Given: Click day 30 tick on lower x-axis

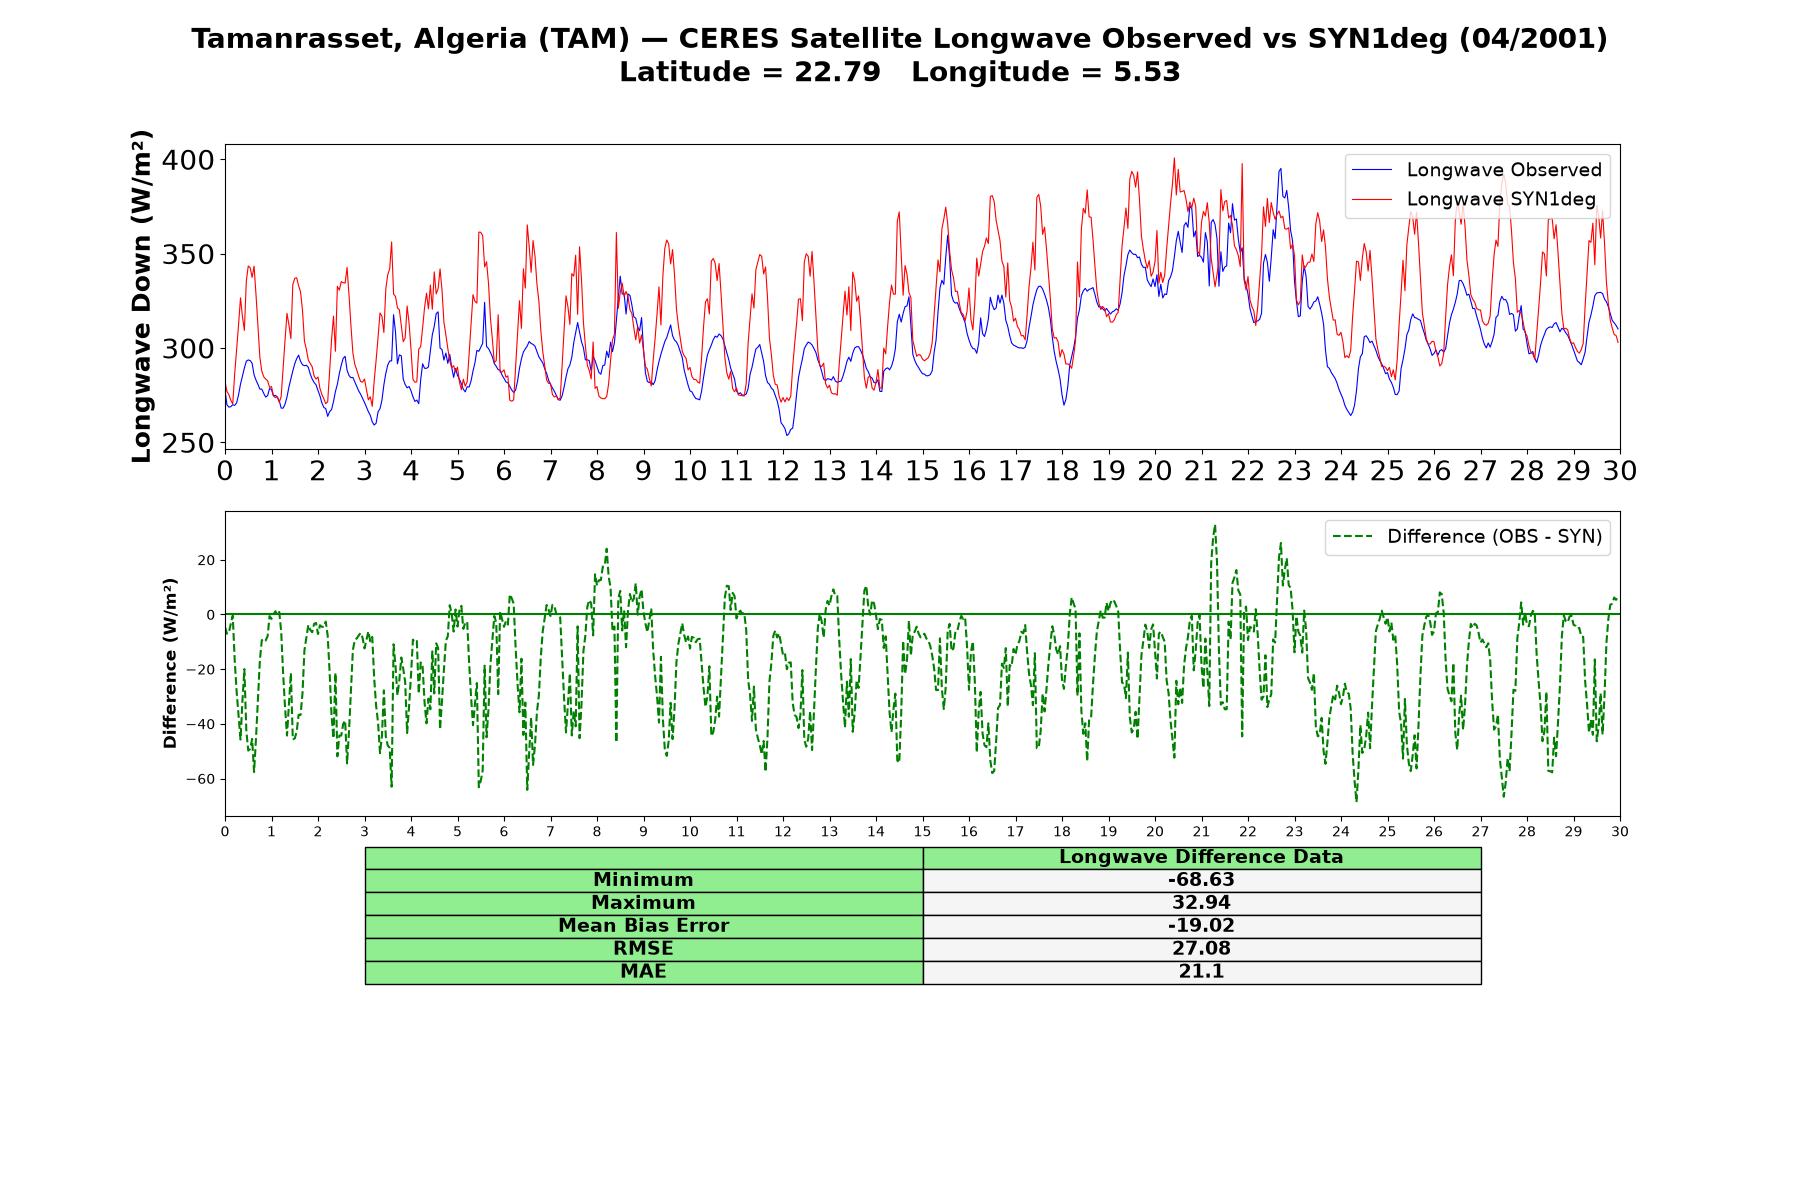Looking at the screenshot, I should 1620,832.
